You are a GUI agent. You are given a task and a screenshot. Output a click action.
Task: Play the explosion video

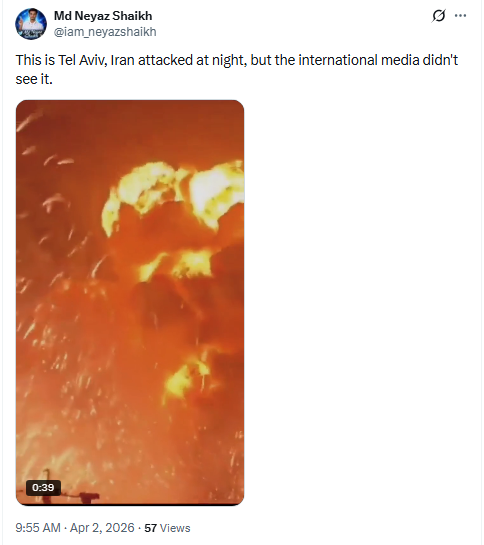pyautogui.click(x=130, y=302)
